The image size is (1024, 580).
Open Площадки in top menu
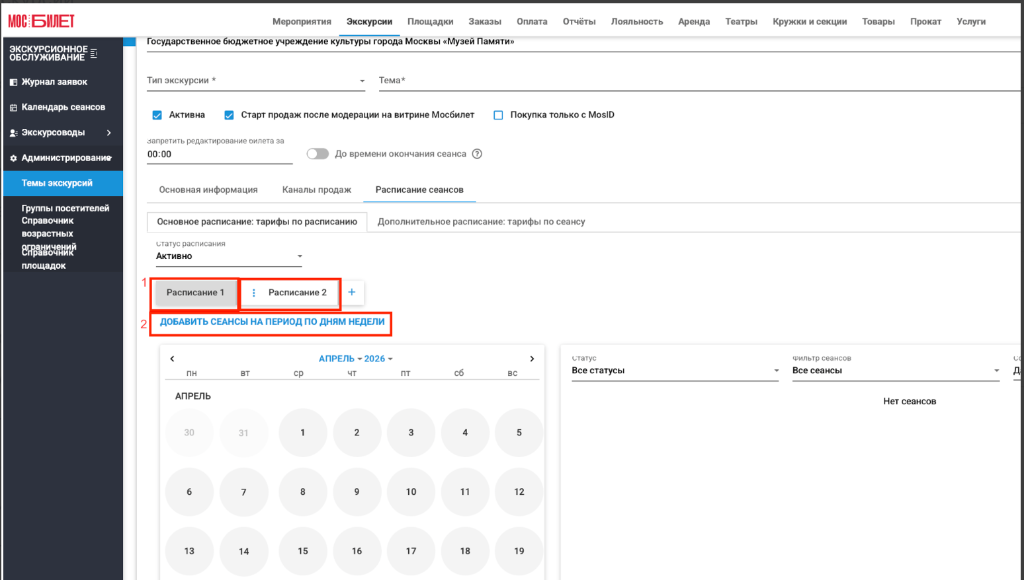click(x=430, y=22)
